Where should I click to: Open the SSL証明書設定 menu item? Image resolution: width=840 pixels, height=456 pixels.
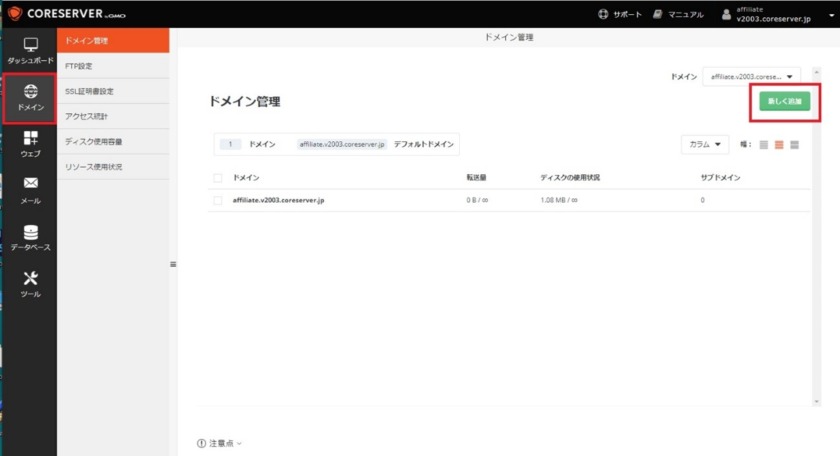(113, 91)
